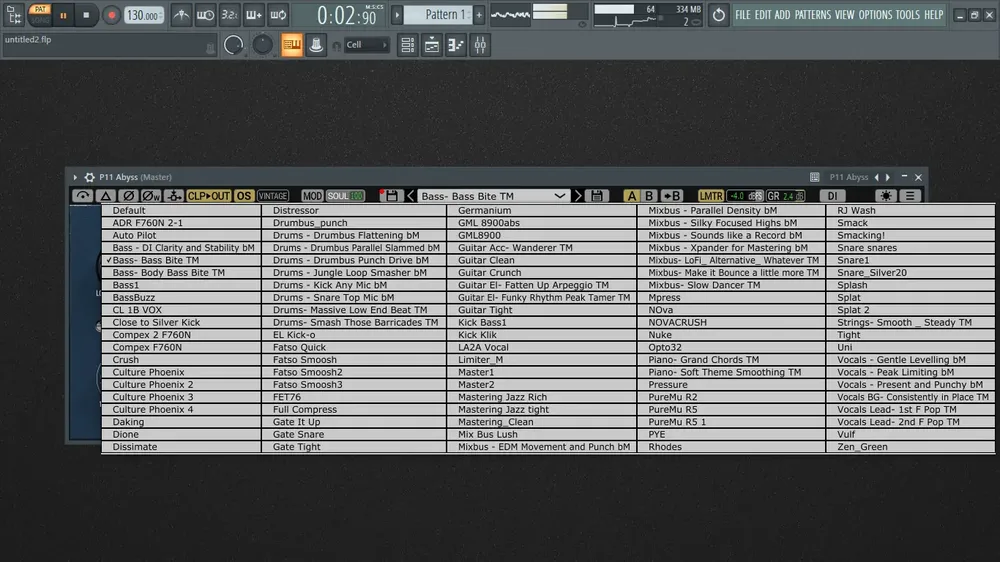Image resolution: width=1000 pixels, height=562 pixels.
Task: Toggle the LMTR limiter button
Action: pos(710,196)
